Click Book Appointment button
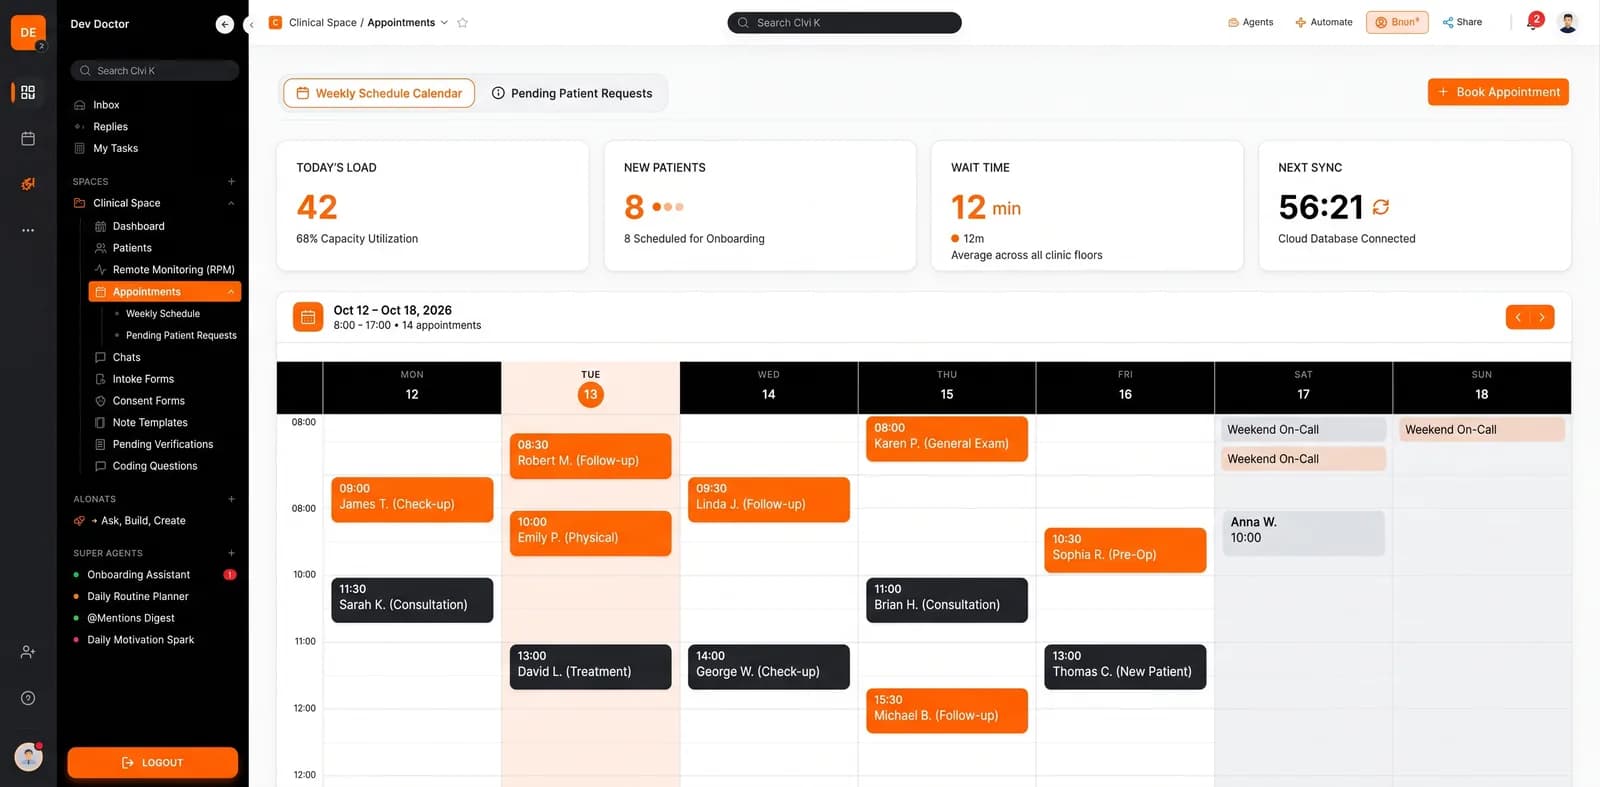Viewport: 1600px width, 787px height. pyautogui.click(x=1498, y=92)
